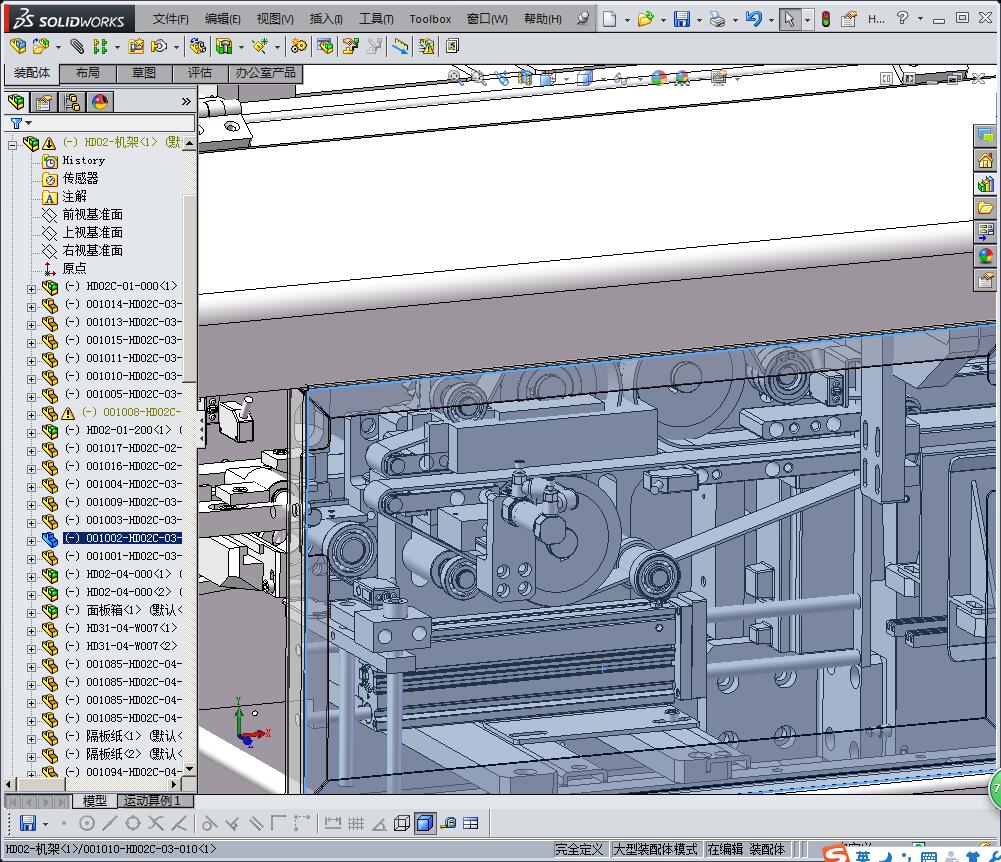Switch to the 评估 (Evaluate) tab

(x=200, y=73)
